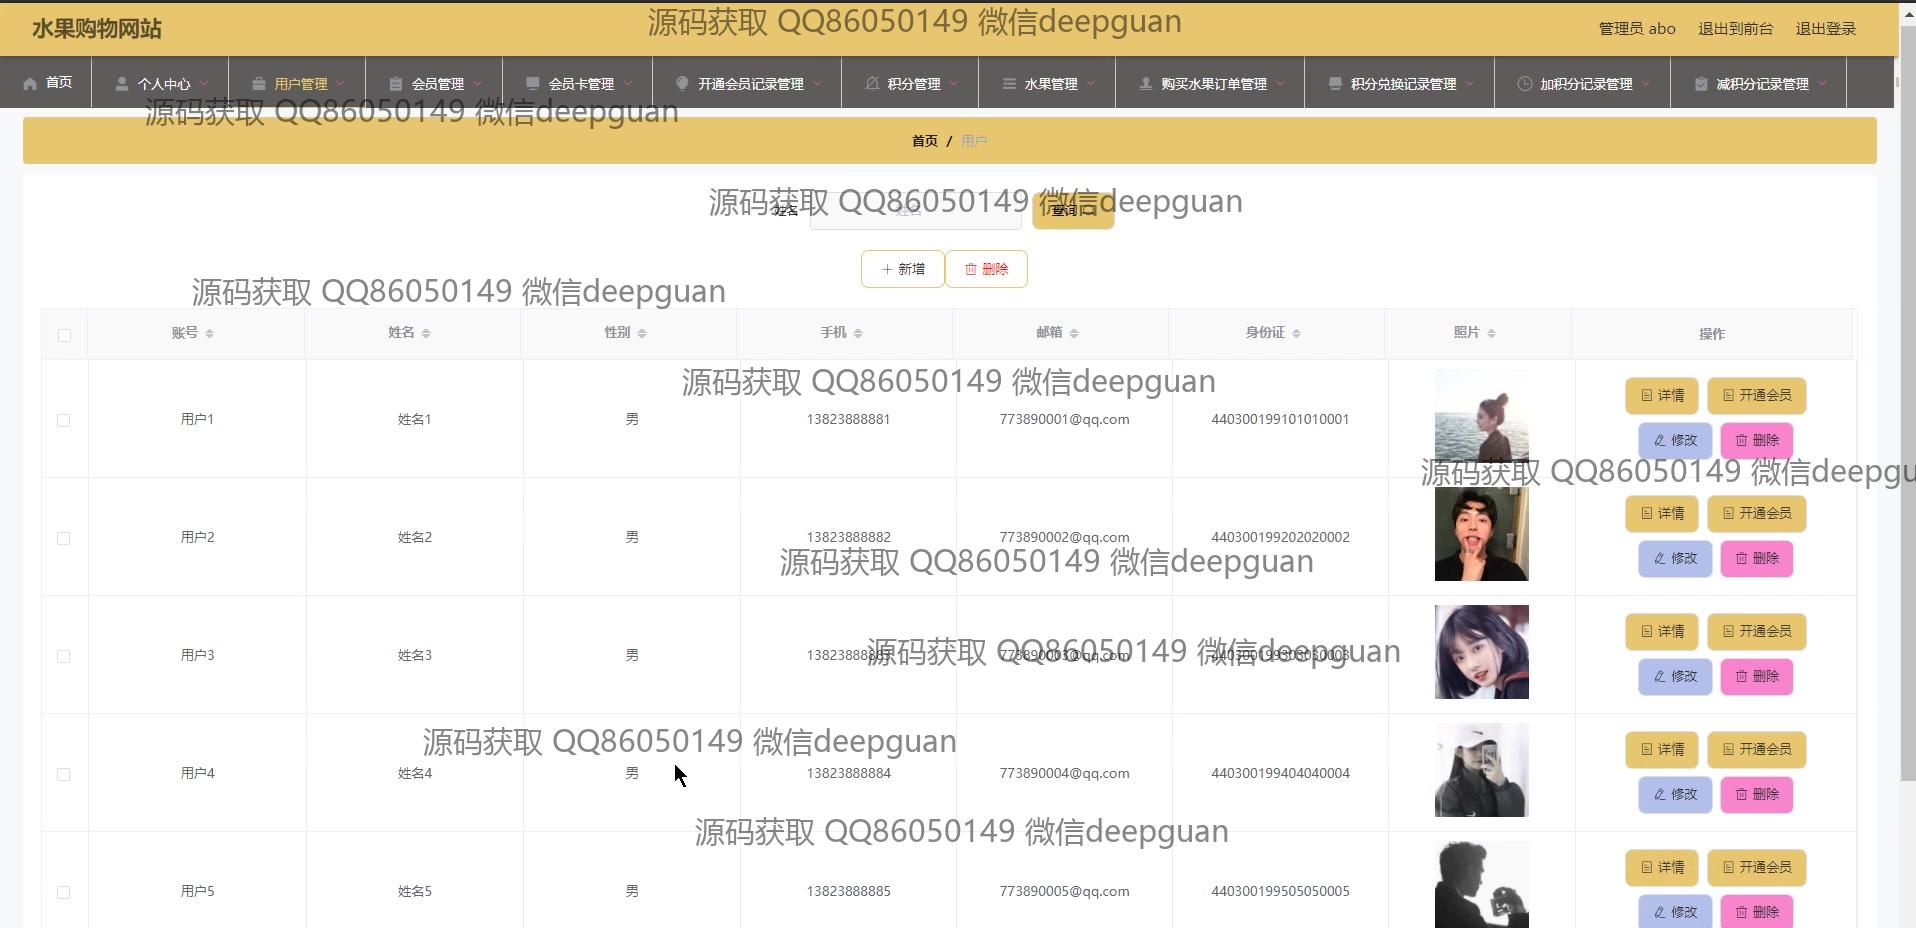Select the checkbox for 用户3 row
The height and width of the screenshot is (928, 1916).
click(64, 656)
